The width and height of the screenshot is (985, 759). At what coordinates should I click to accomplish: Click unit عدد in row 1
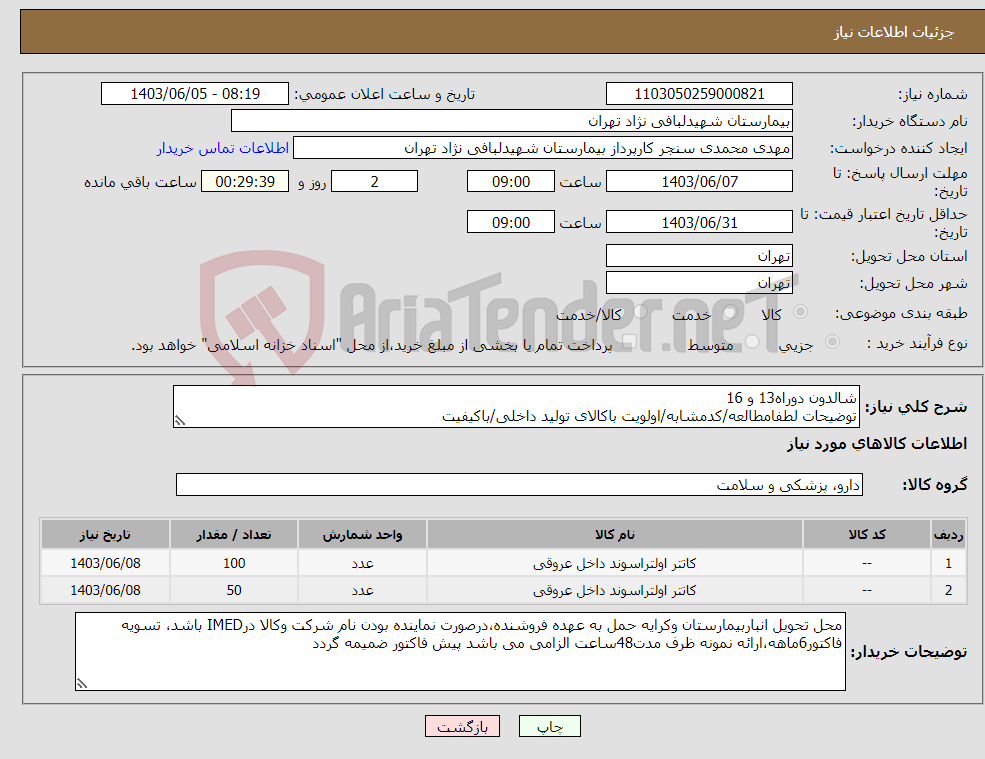[x=362, y=564]
